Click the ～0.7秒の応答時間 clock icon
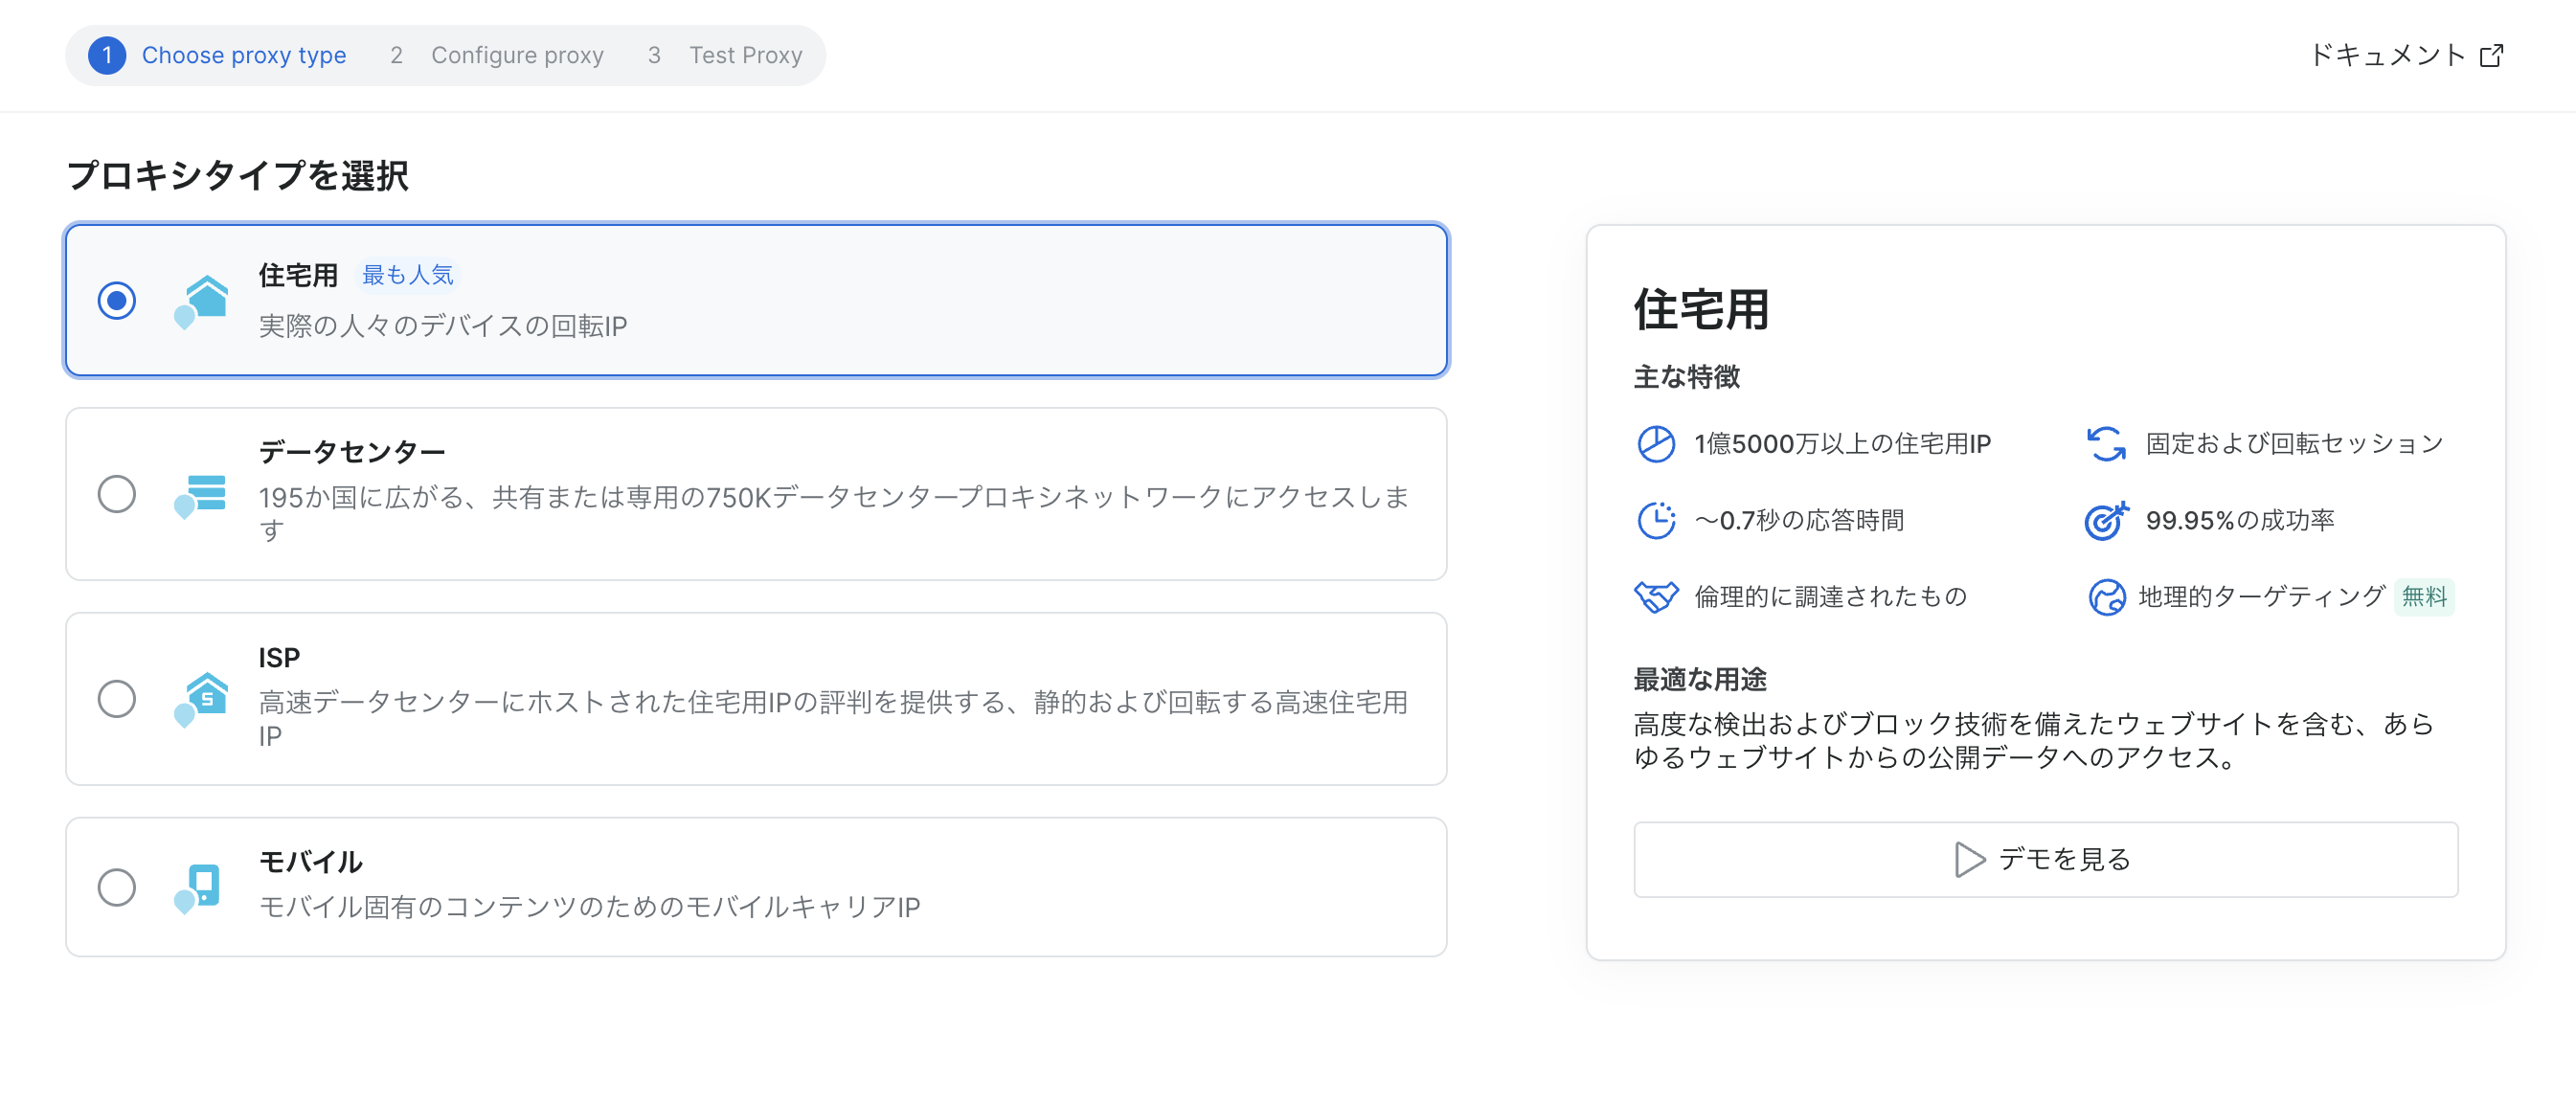2576x1101 pixels. coord(1657,520)
